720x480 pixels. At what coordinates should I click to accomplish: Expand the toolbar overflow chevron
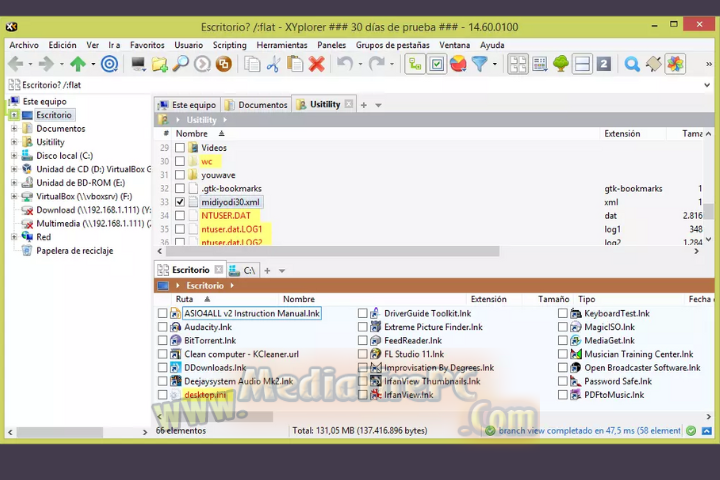point(709,64)
